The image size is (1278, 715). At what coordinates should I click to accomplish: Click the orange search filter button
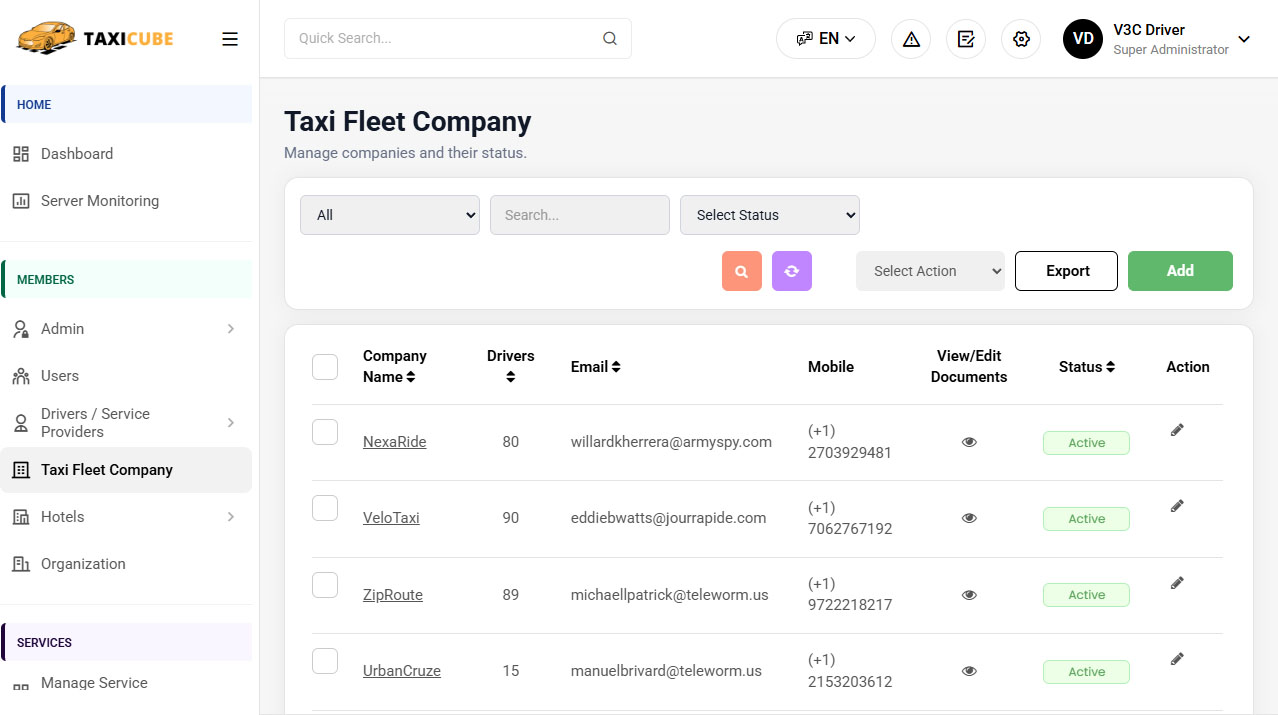tap(742, 271)
